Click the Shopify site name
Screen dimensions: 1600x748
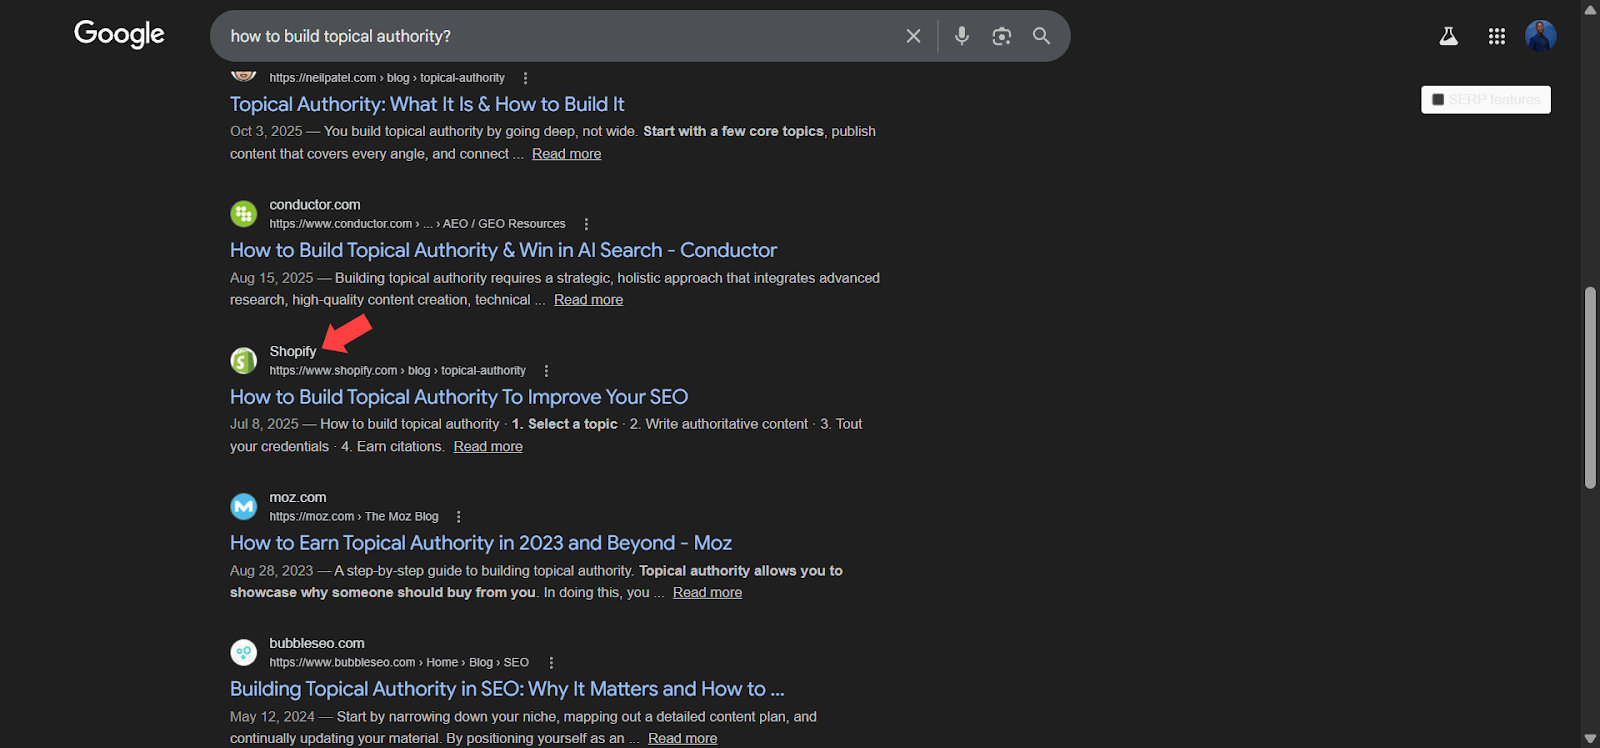(293, 351)
